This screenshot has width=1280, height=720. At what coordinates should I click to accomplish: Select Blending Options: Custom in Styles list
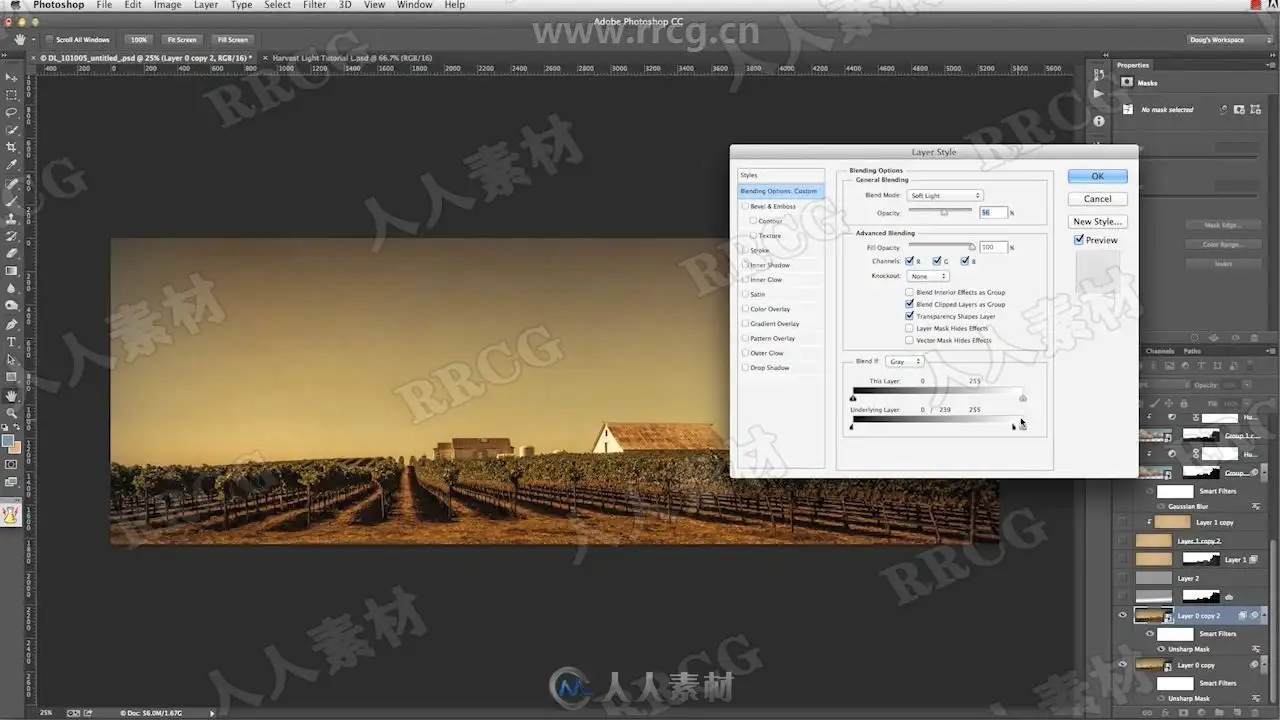(781, 191)
